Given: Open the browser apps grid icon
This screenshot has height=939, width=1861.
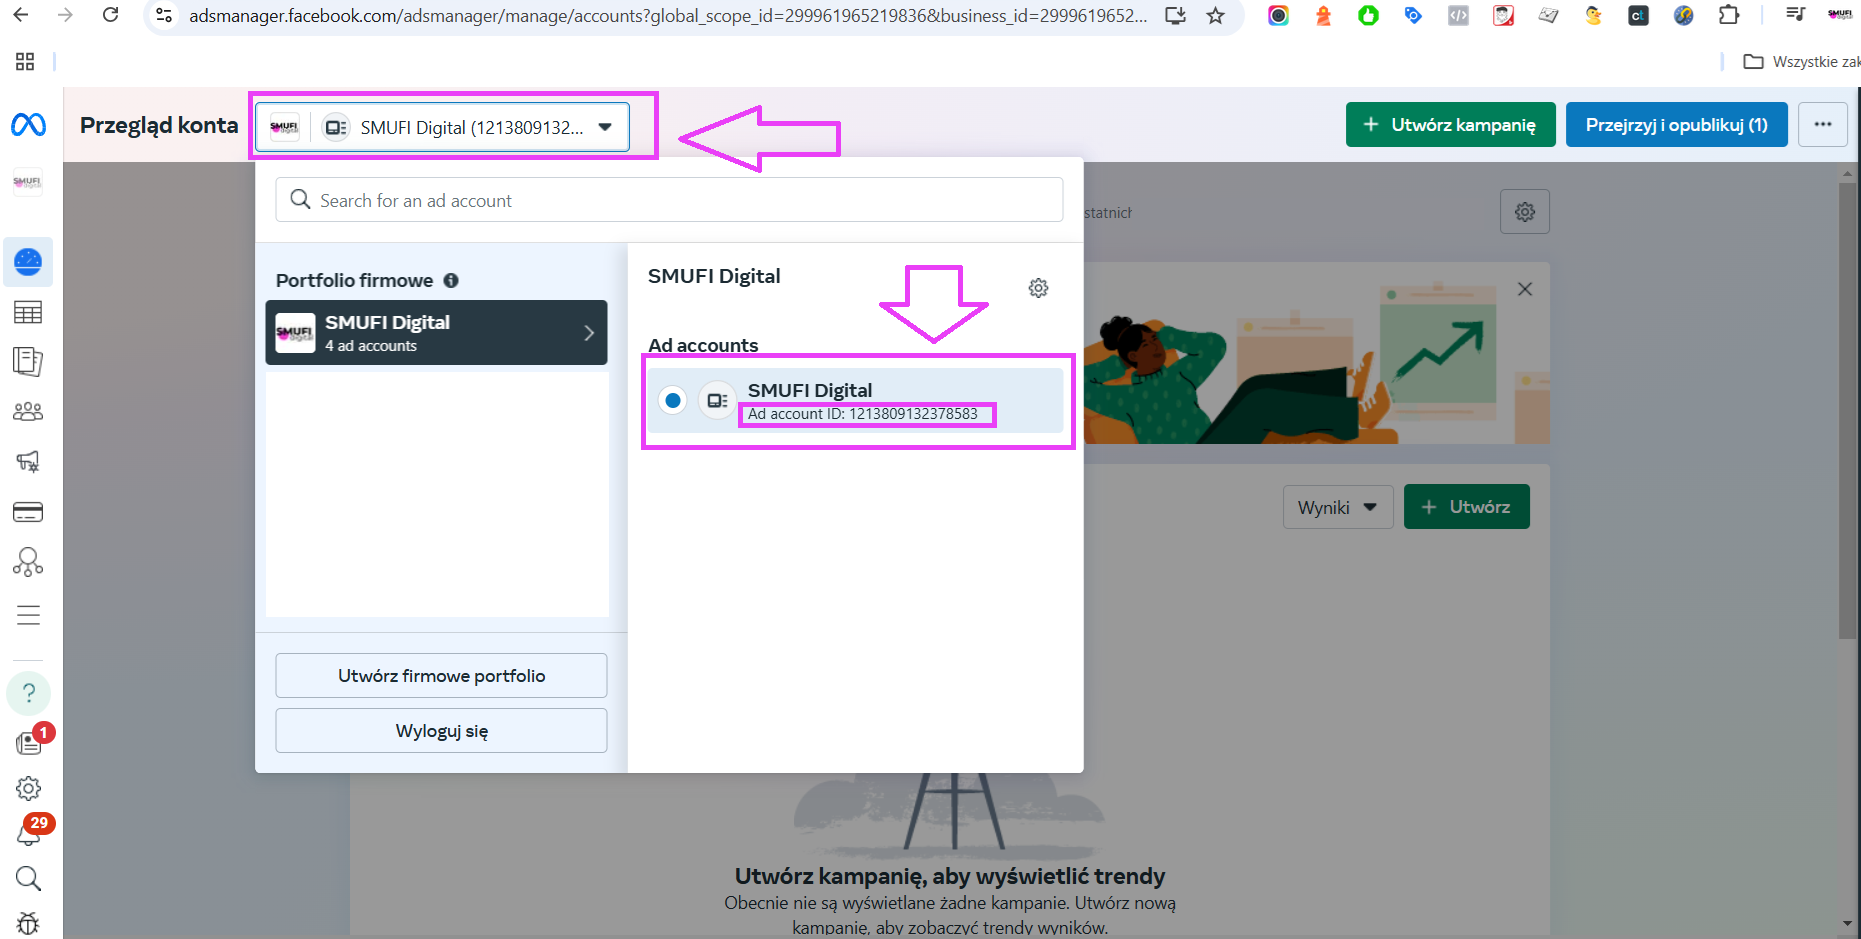Looking at the screenshot, I should pos(25,62).
